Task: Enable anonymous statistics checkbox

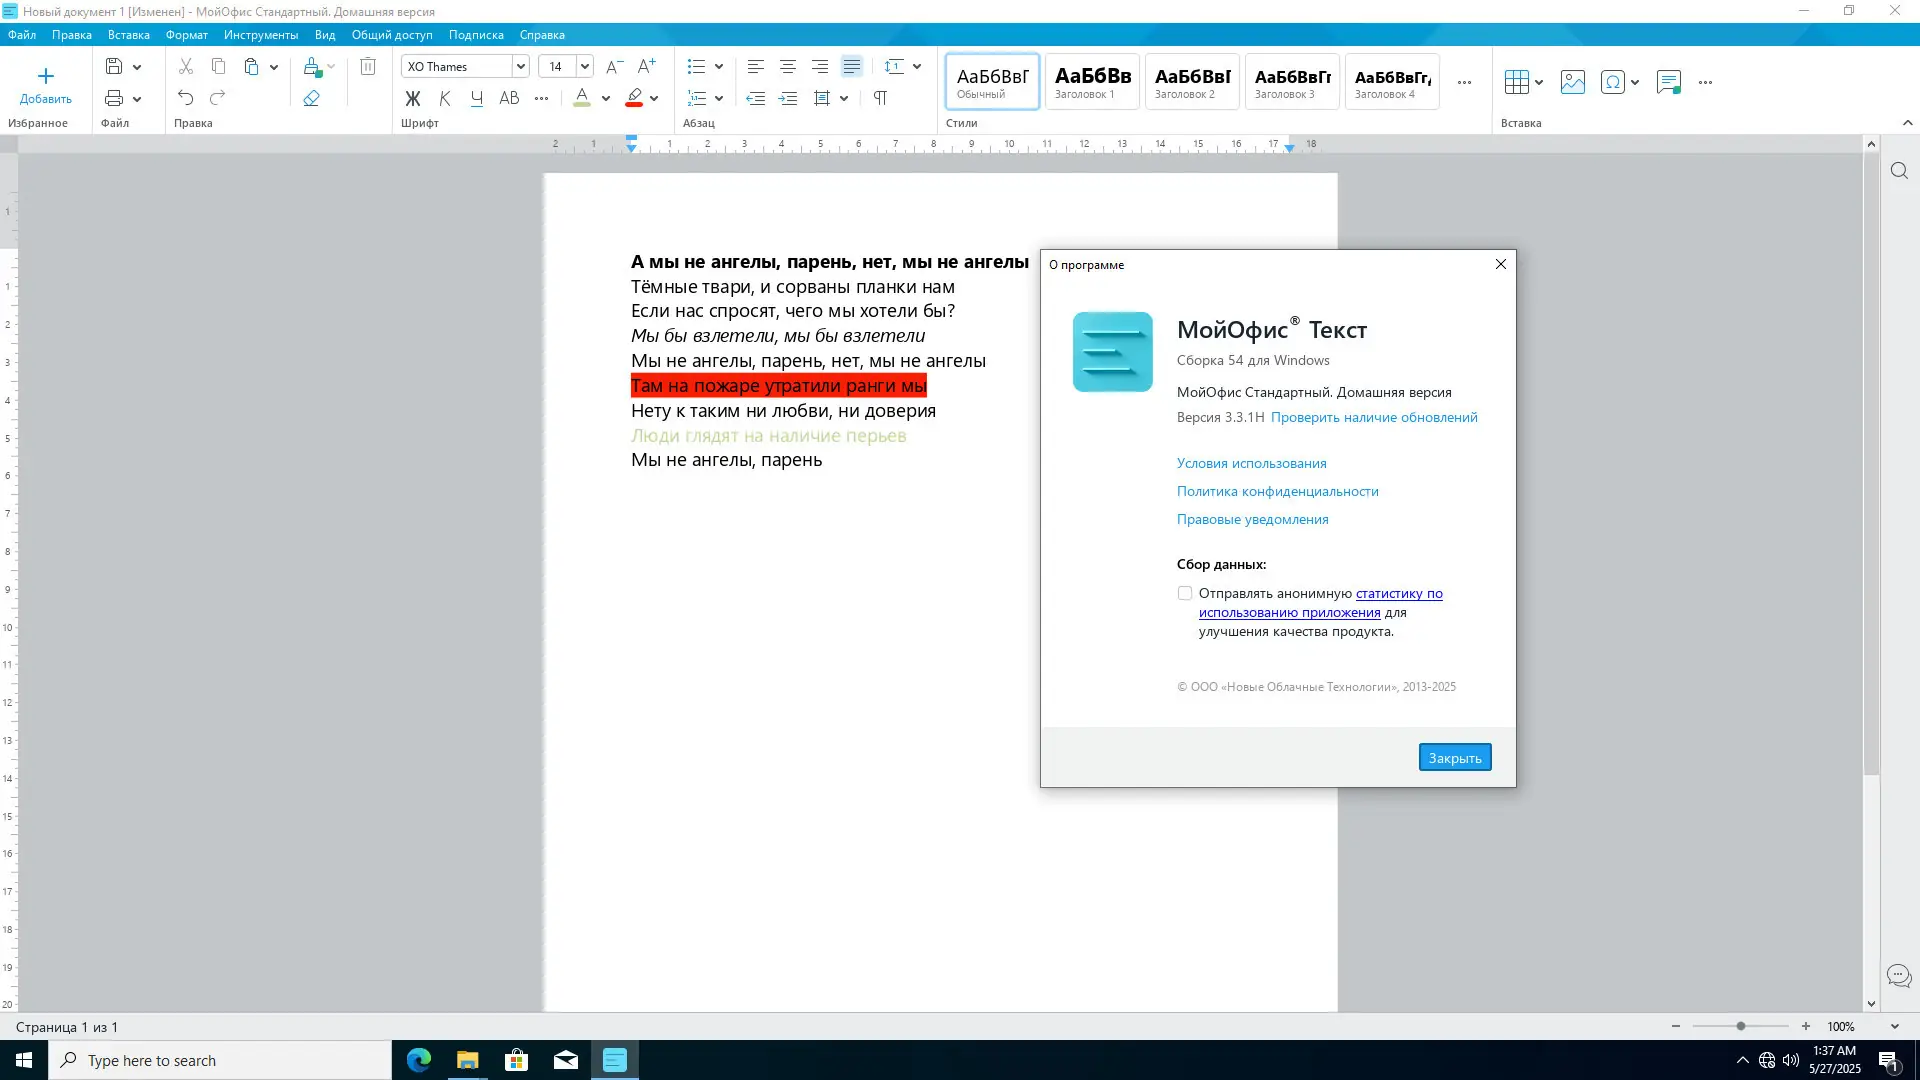Action: click(x=1185, y=593)
